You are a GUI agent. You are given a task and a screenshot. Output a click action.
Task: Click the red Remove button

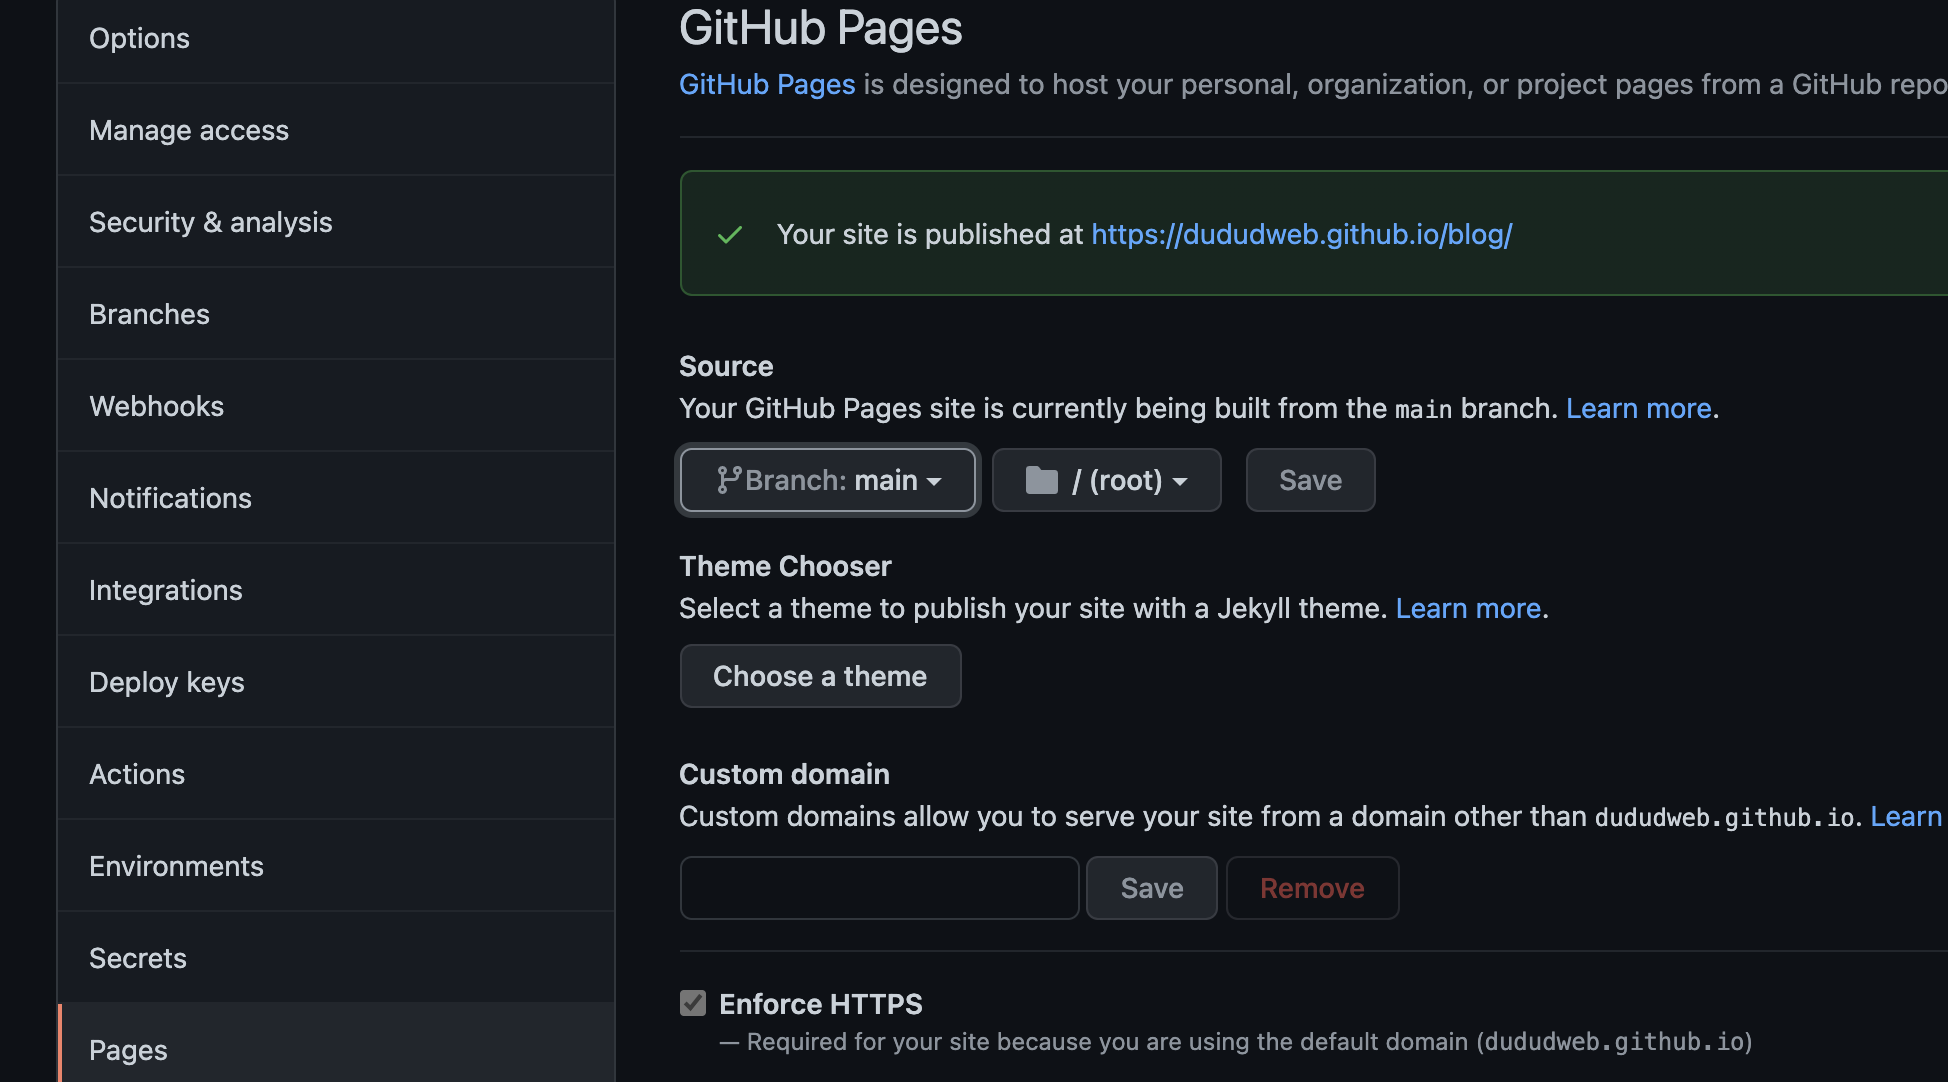click(1312, 888)
